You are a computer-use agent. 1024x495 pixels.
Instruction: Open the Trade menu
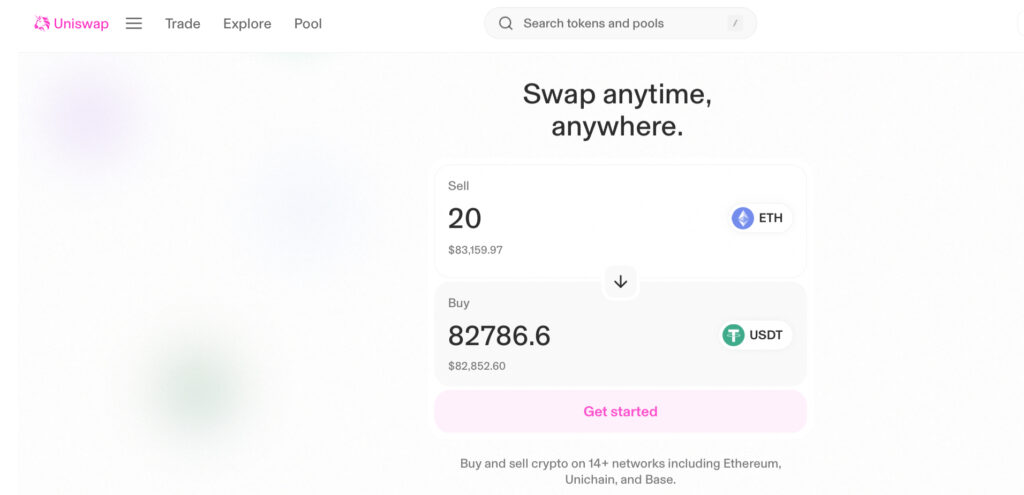click(183, 24)
